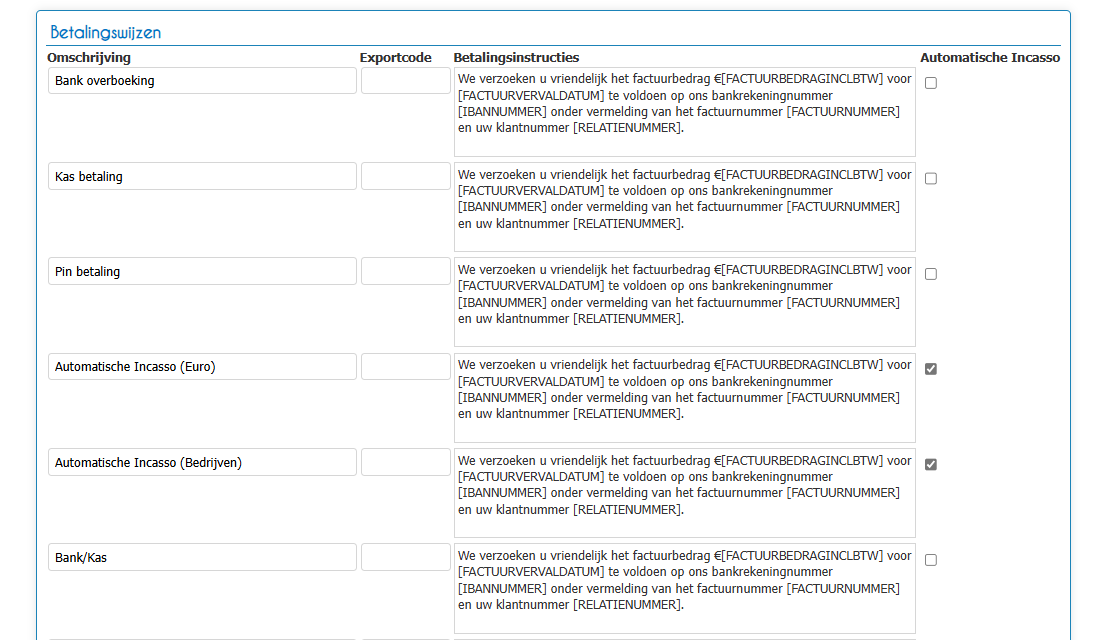Click the Kas betaling payment instructions textarea
1117x640 pixels.
[685, 207]
